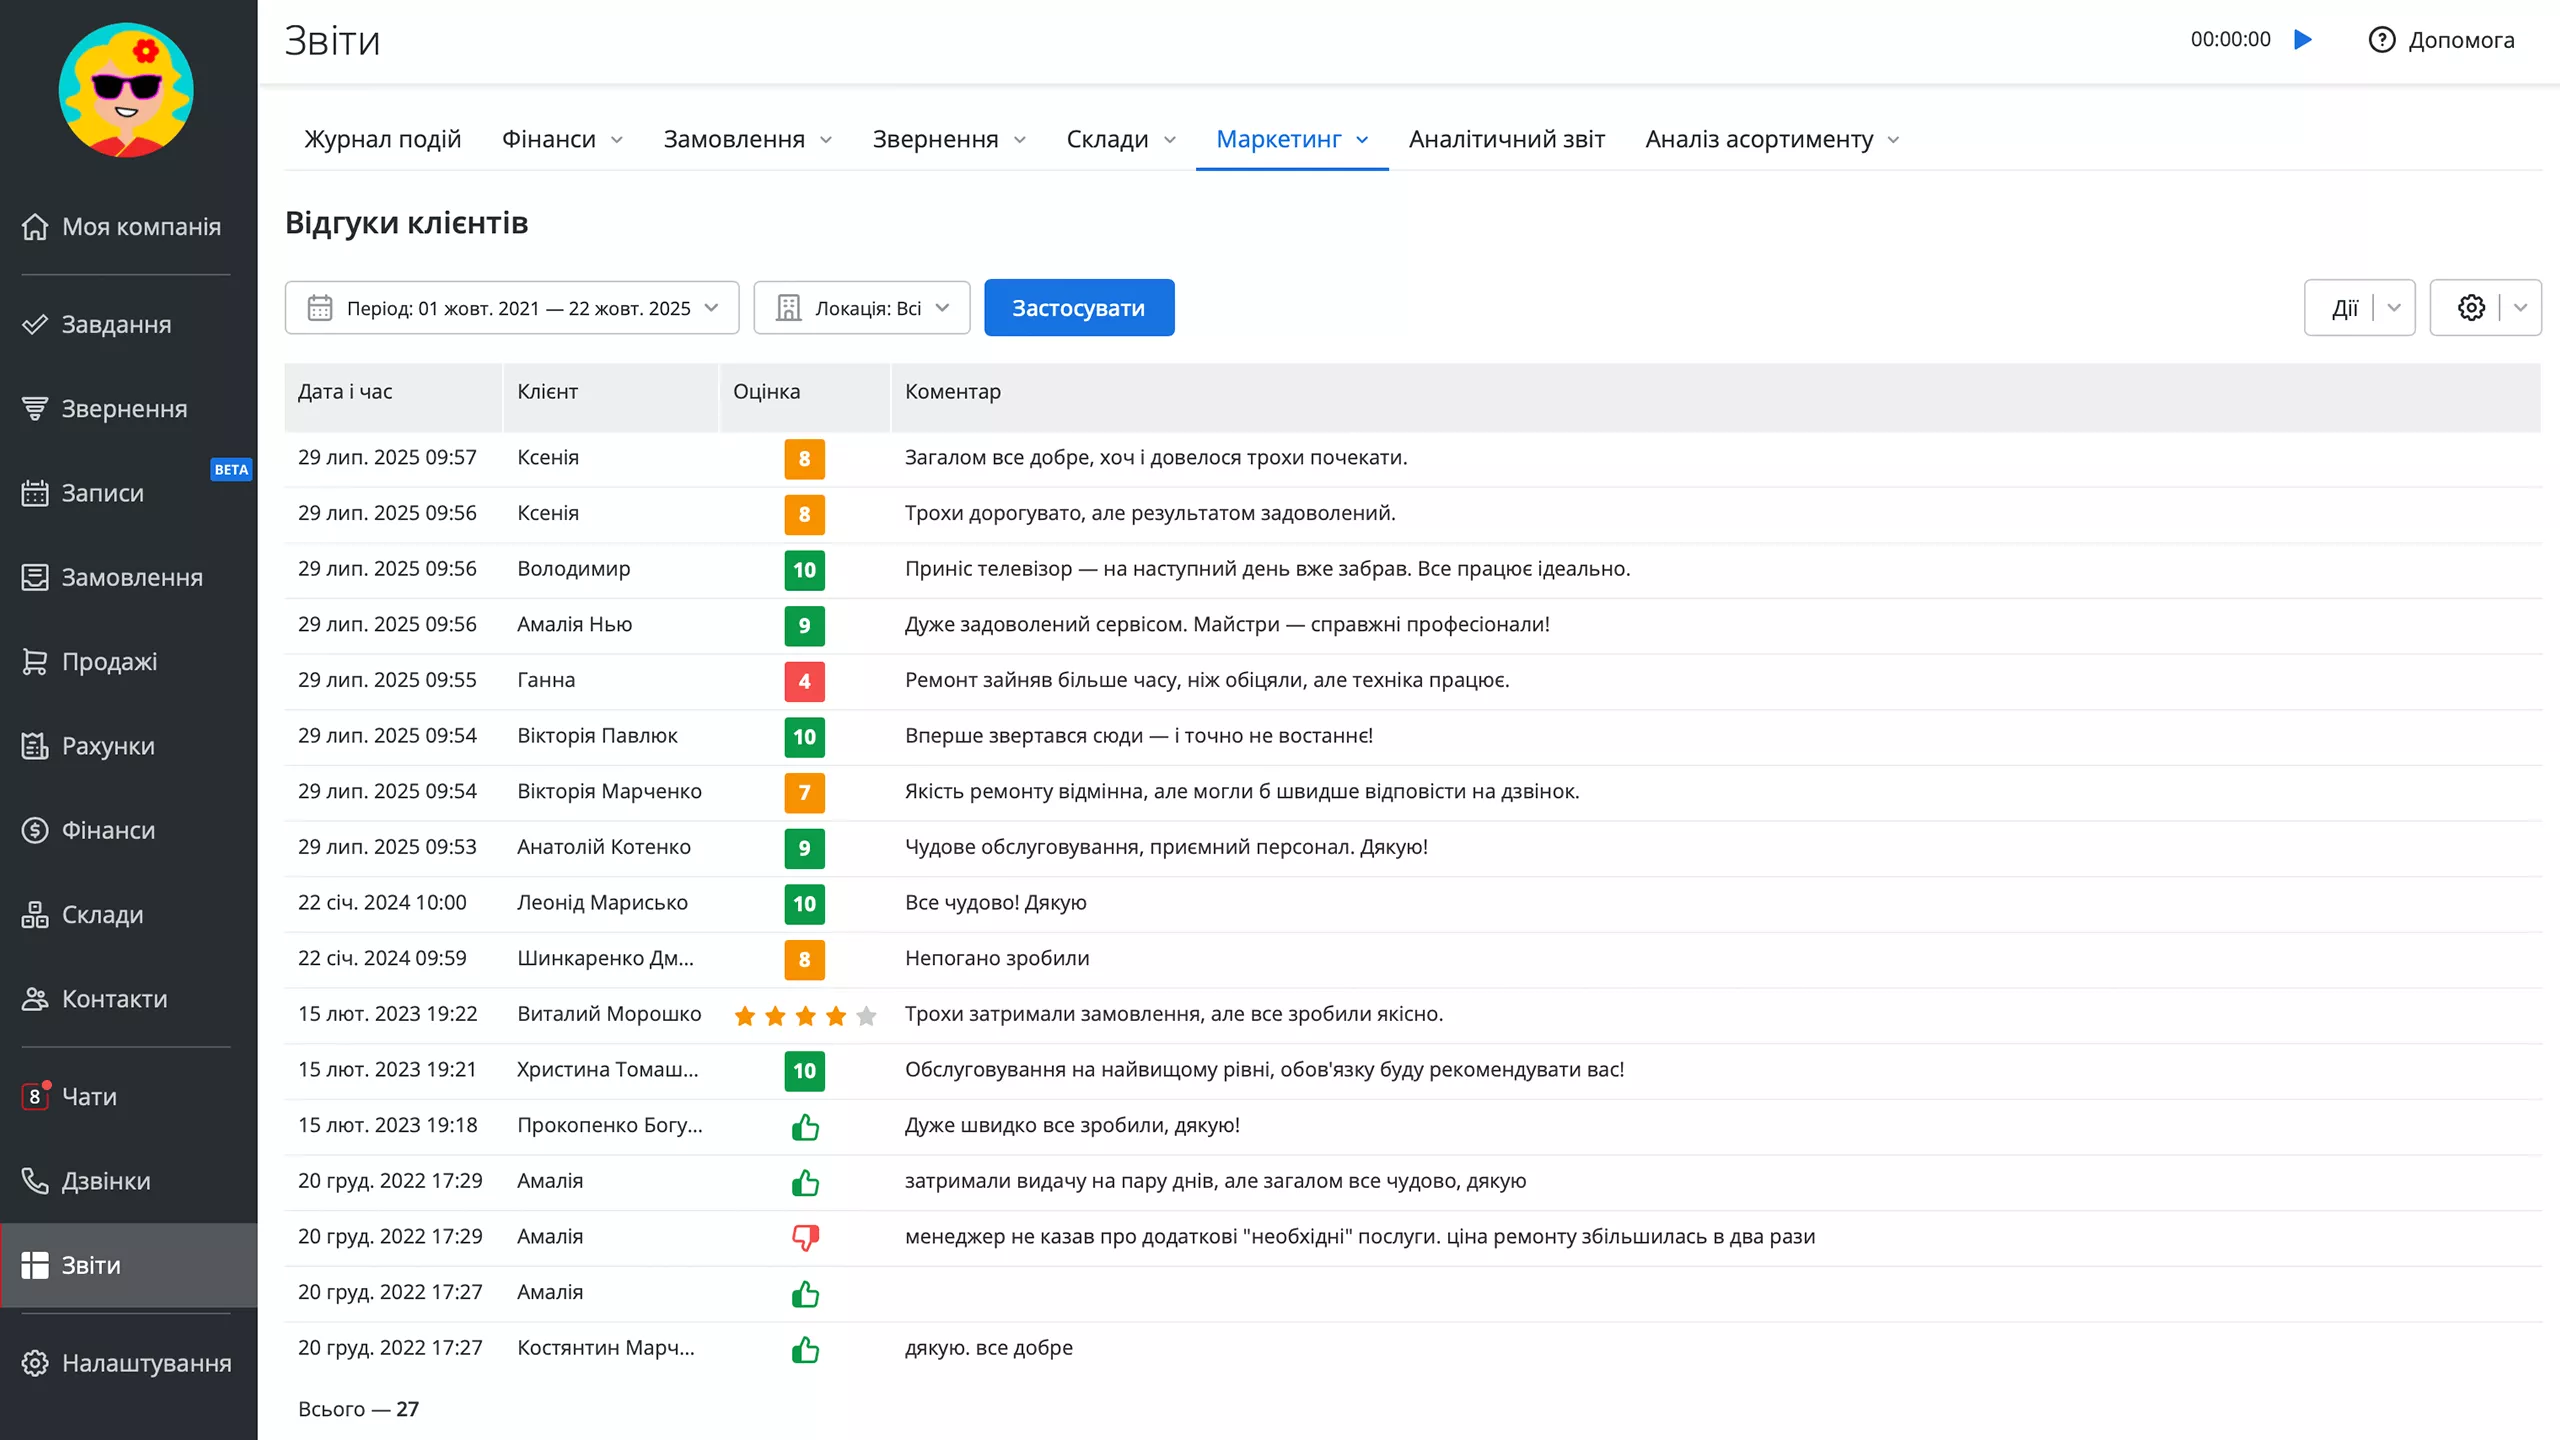The width and height of the screenshot is (2560, 1440).
Task: Open the Дзвінки phone section
Action: pos(106,1181)
